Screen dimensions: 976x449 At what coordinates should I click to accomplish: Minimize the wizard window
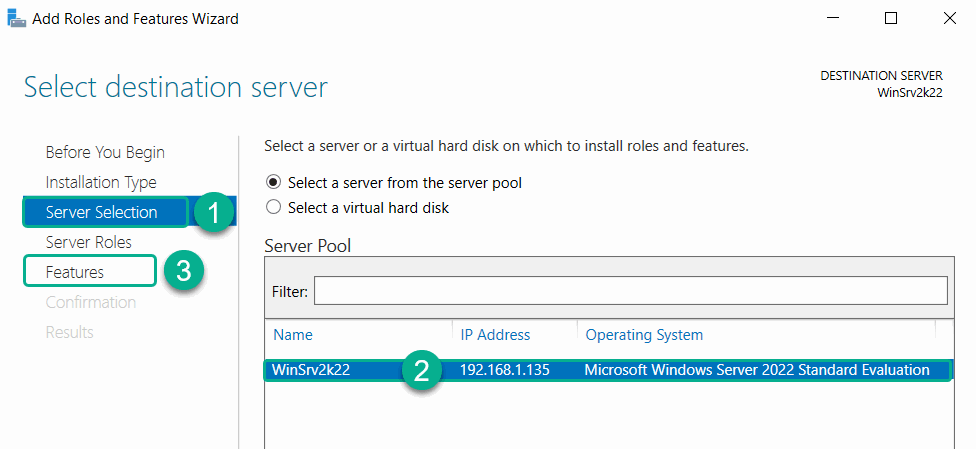tap(832, 18)
